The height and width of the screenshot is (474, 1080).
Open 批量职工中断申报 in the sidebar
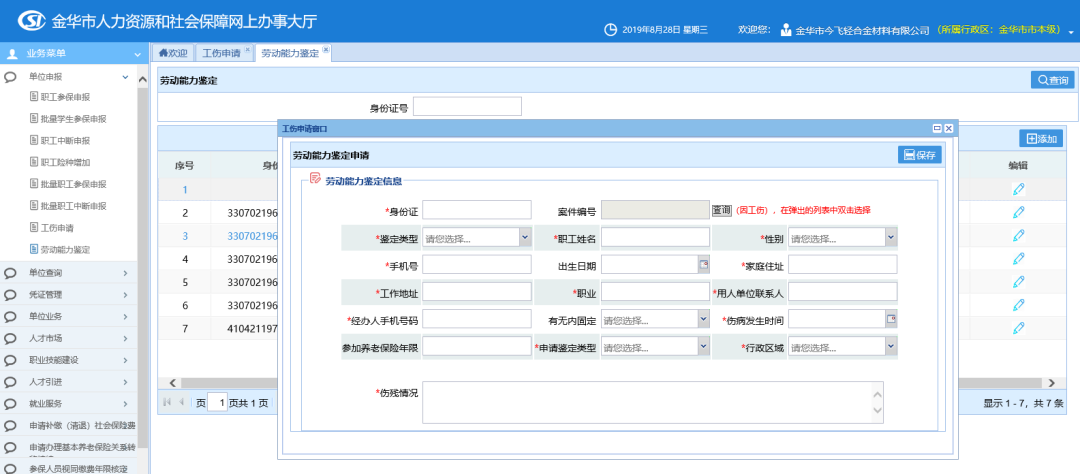(x=74, y=205)
